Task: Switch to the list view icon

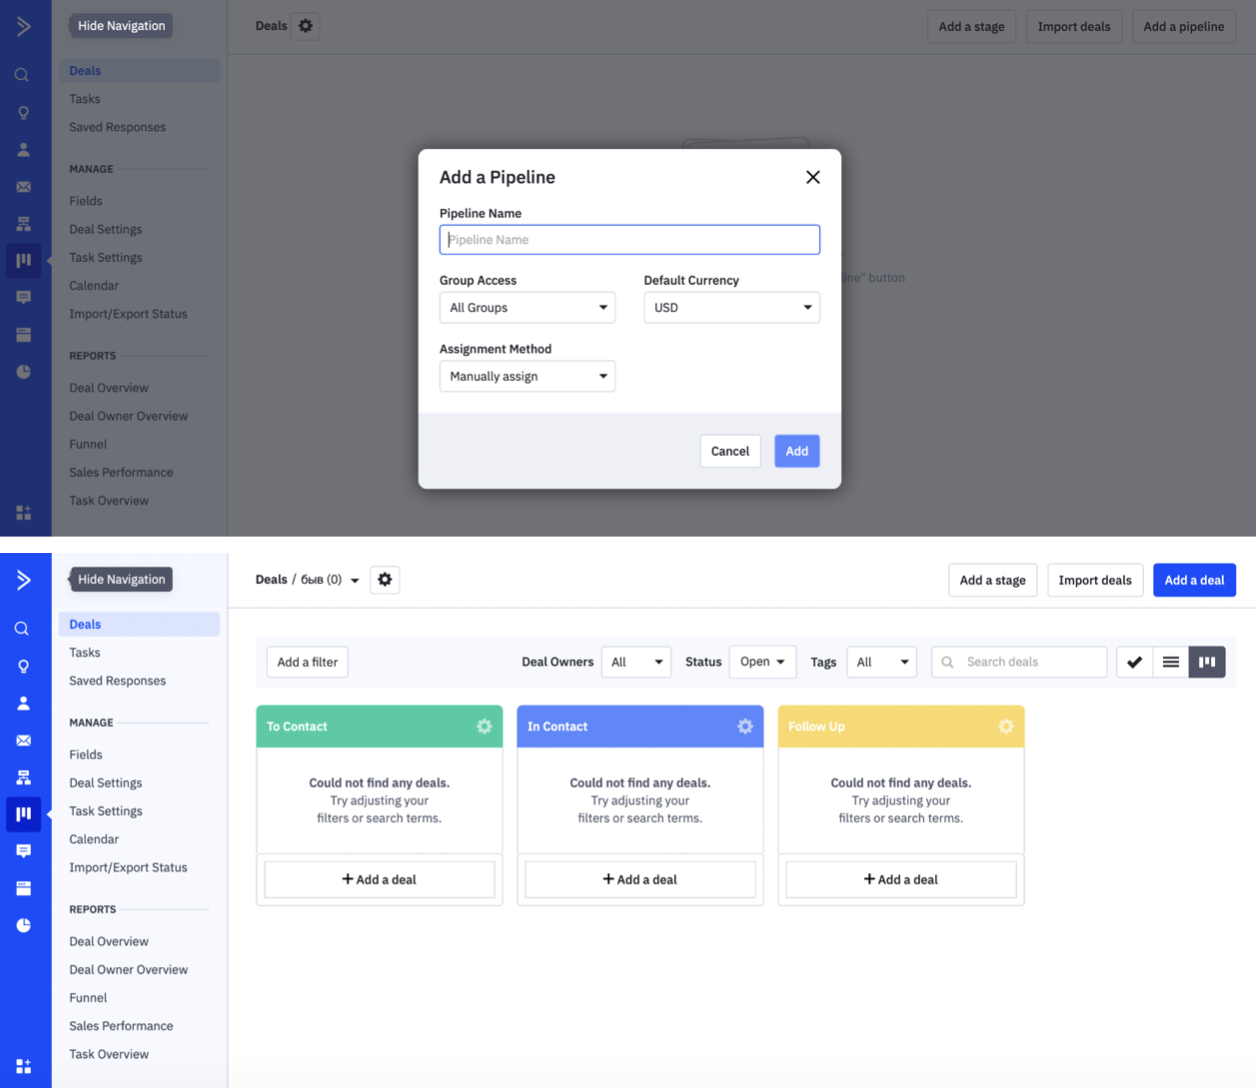Action: [x=1171, y=662]
